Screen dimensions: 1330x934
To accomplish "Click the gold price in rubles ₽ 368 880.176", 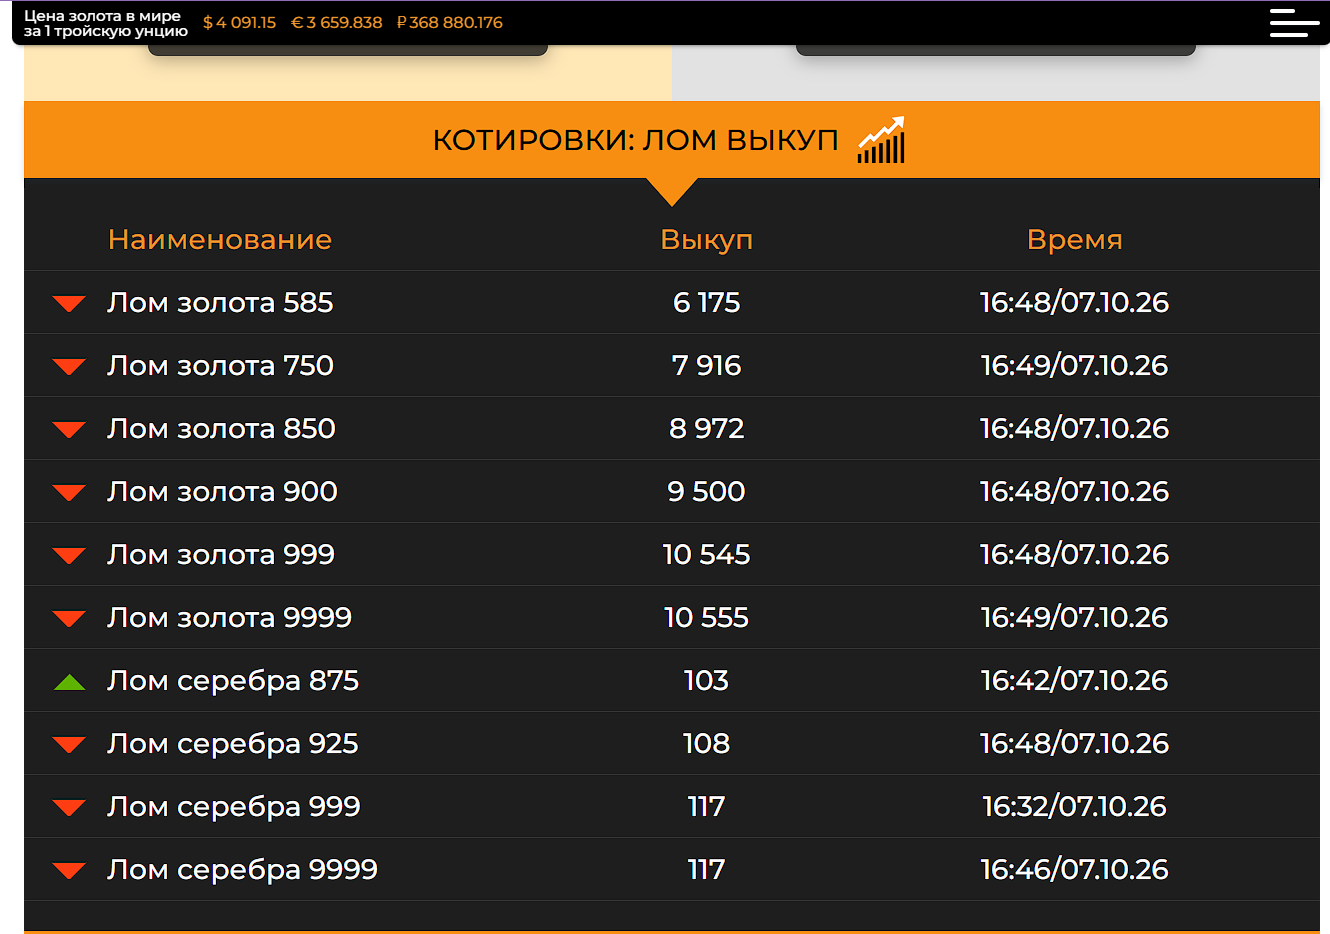I will point(450,23).
